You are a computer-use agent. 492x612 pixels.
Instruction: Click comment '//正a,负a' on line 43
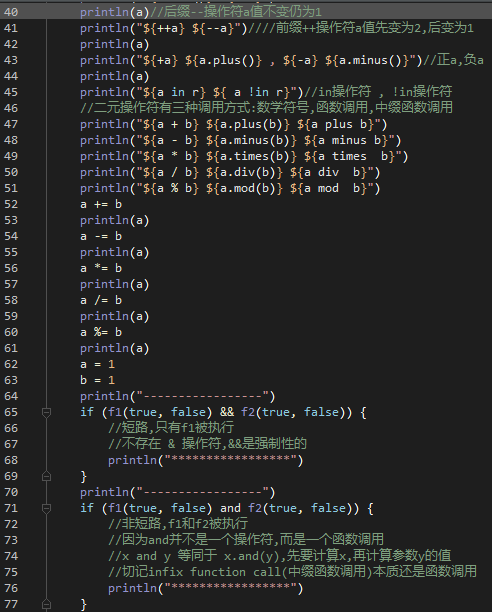click(x=453, y=60)
